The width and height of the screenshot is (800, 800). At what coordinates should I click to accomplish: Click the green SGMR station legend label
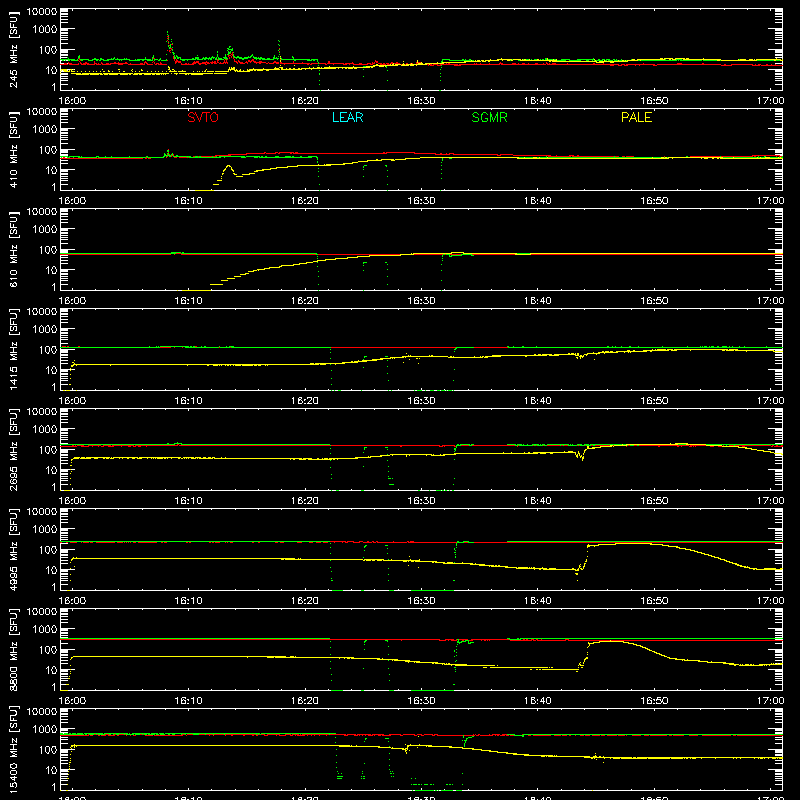489,117
